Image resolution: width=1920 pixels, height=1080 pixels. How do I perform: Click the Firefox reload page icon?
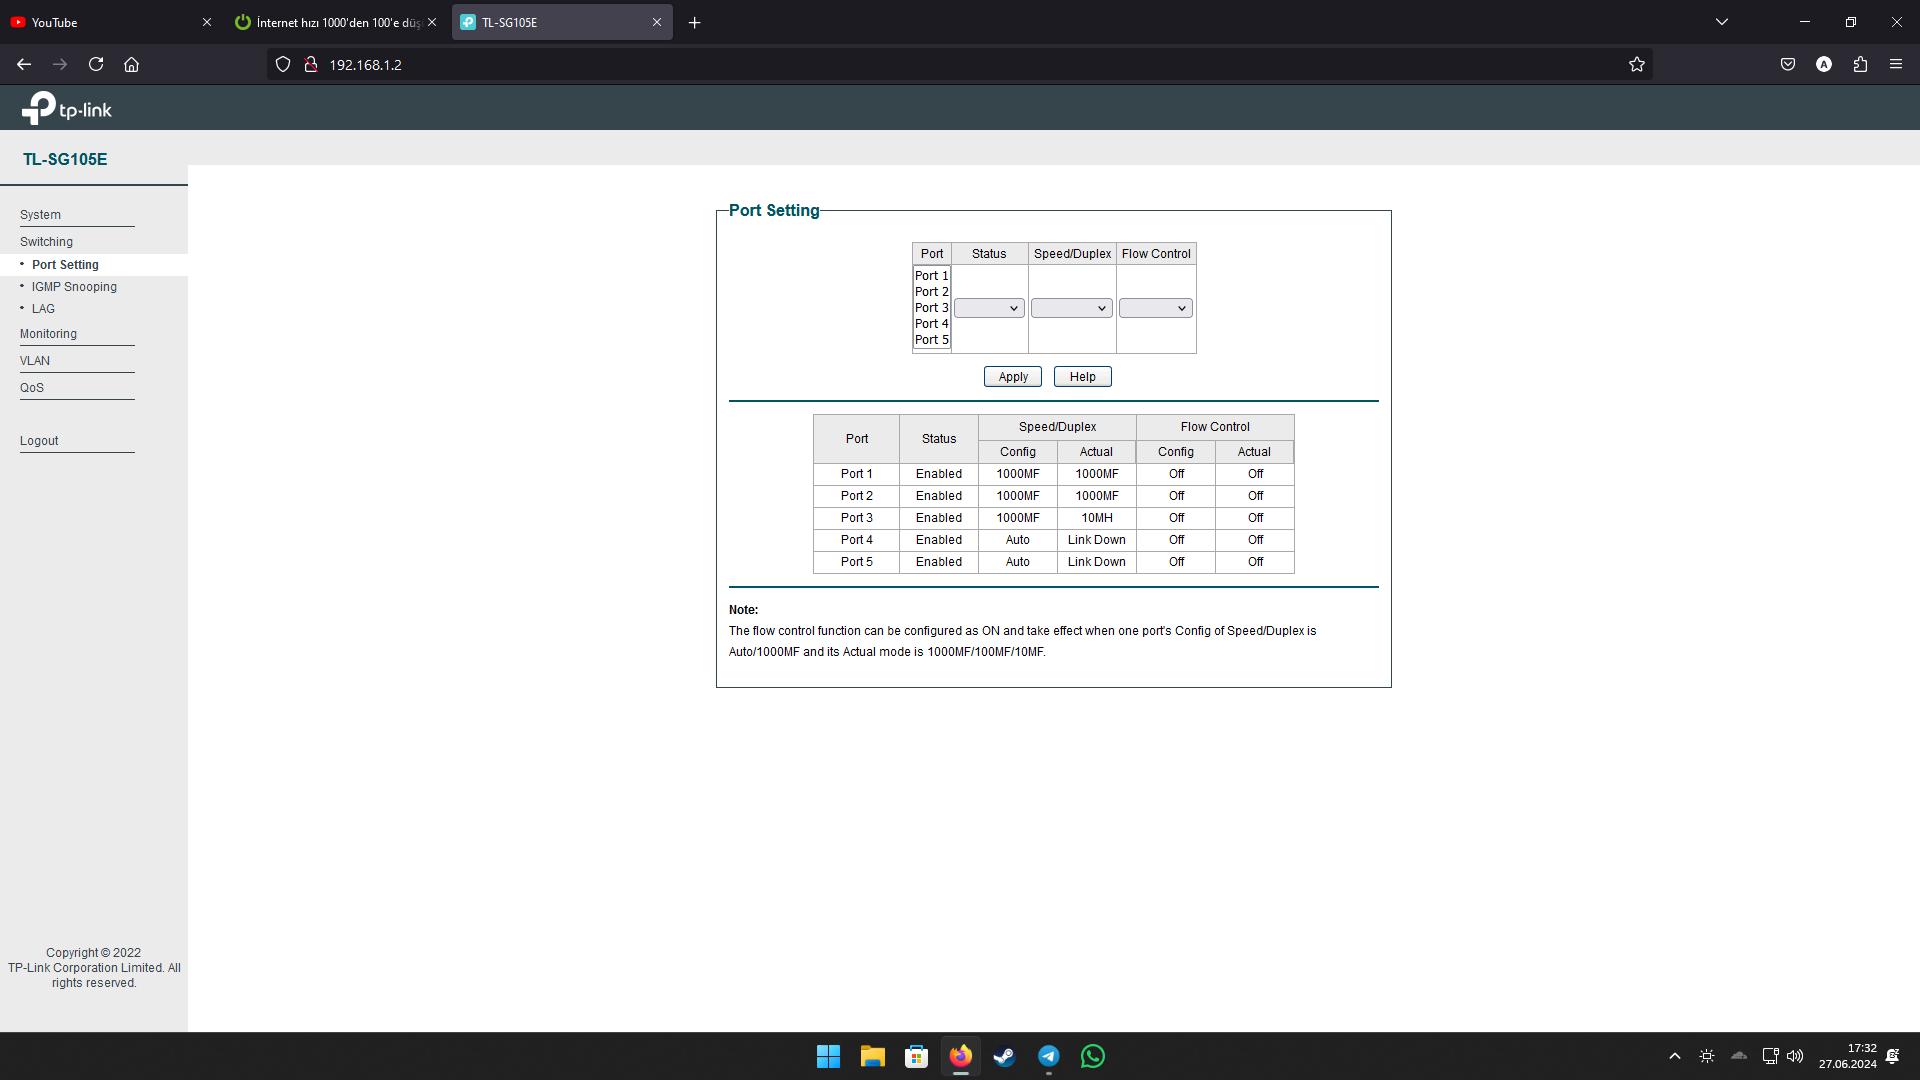pyautogui.click(x=96, y=64)
